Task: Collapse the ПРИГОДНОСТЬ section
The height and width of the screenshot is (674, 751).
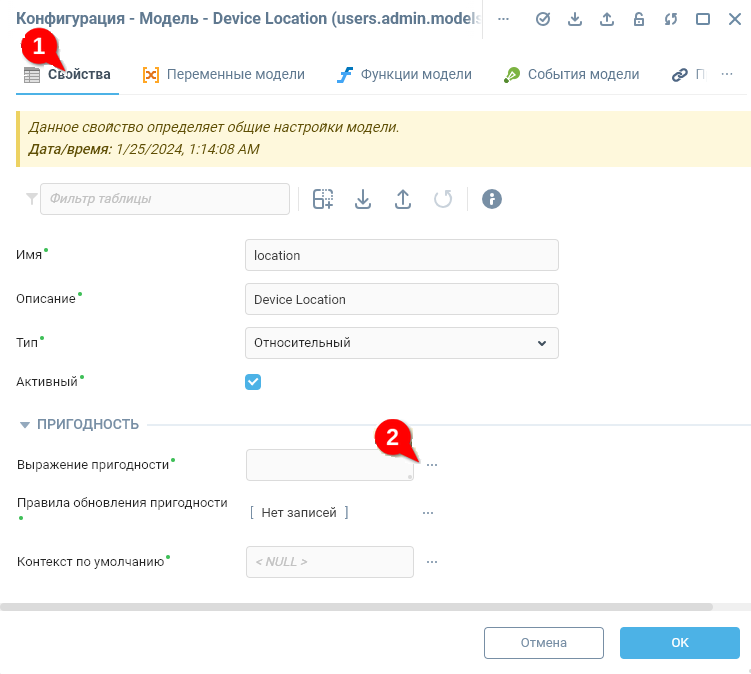Action: [x=26, y=425]
